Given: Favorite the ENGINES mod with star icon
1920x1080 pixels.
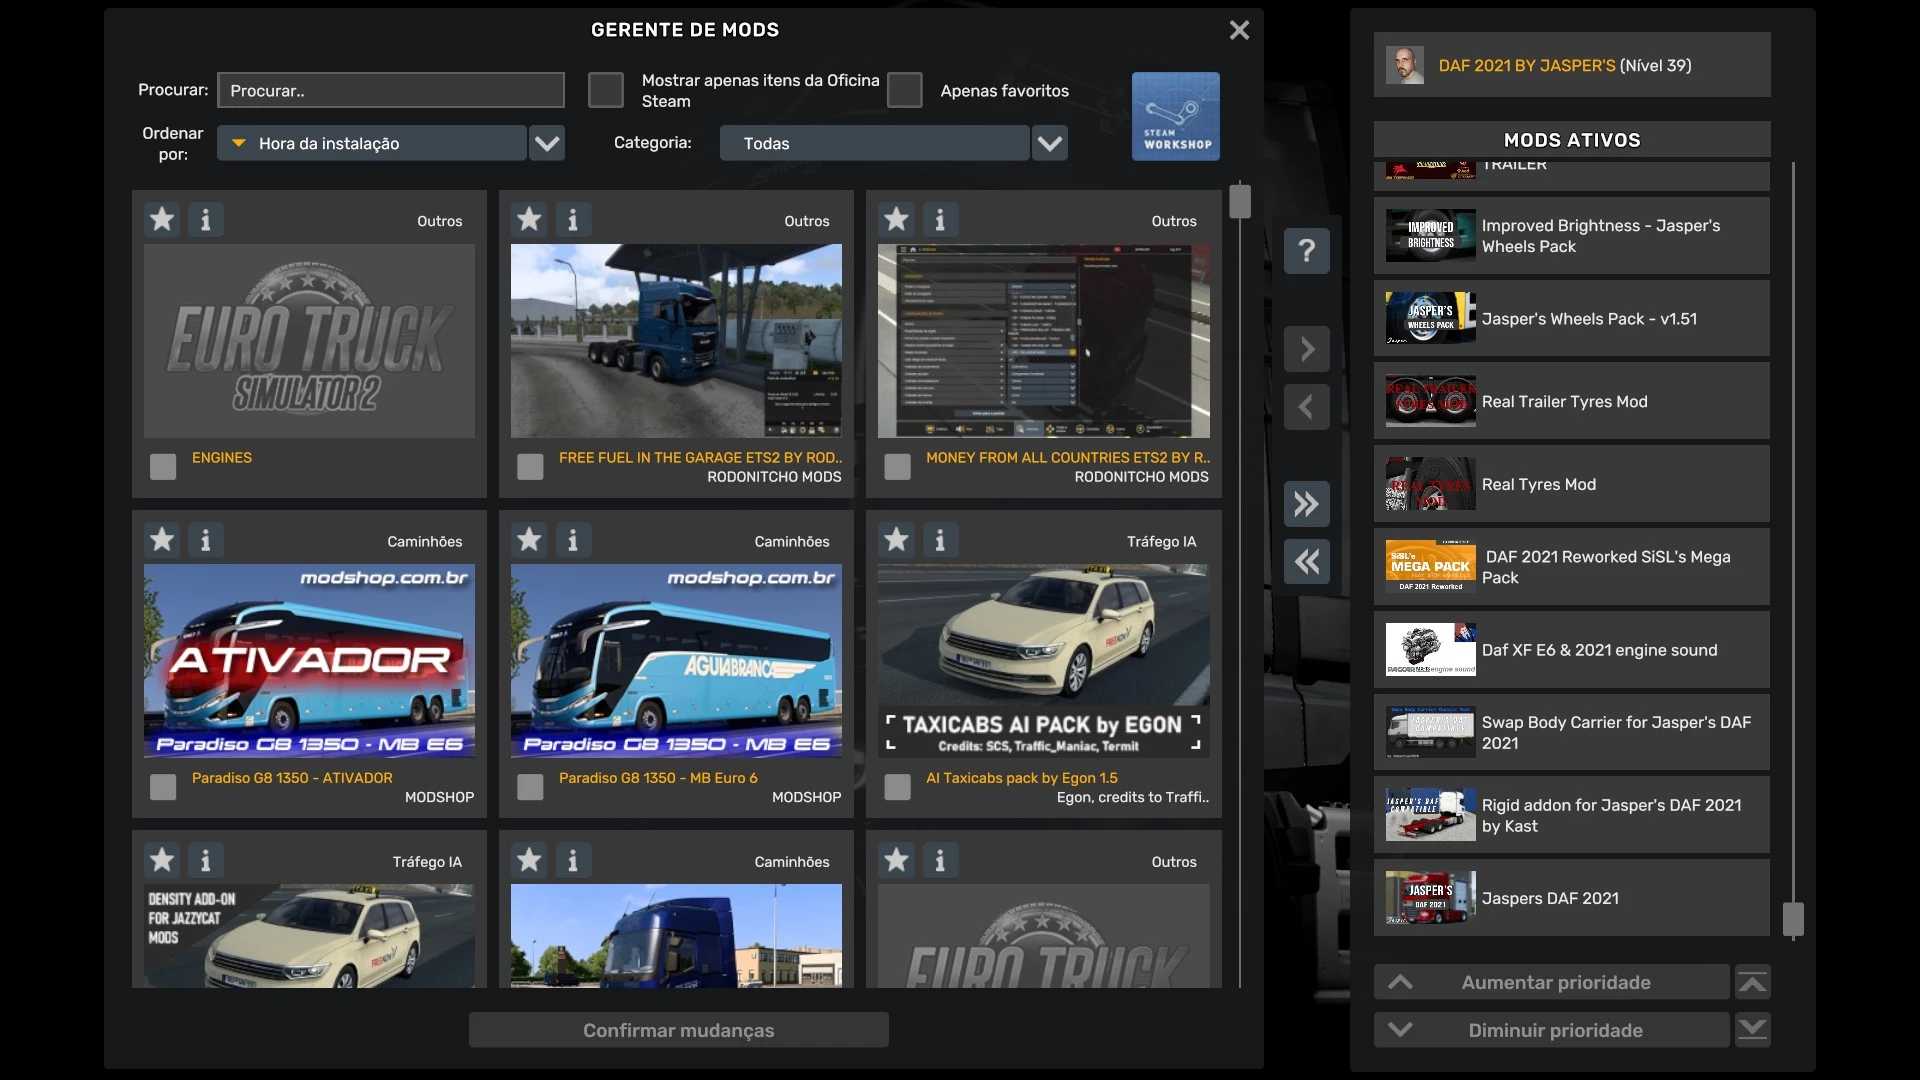Looking at the screenshot, I should coord(162,219).
